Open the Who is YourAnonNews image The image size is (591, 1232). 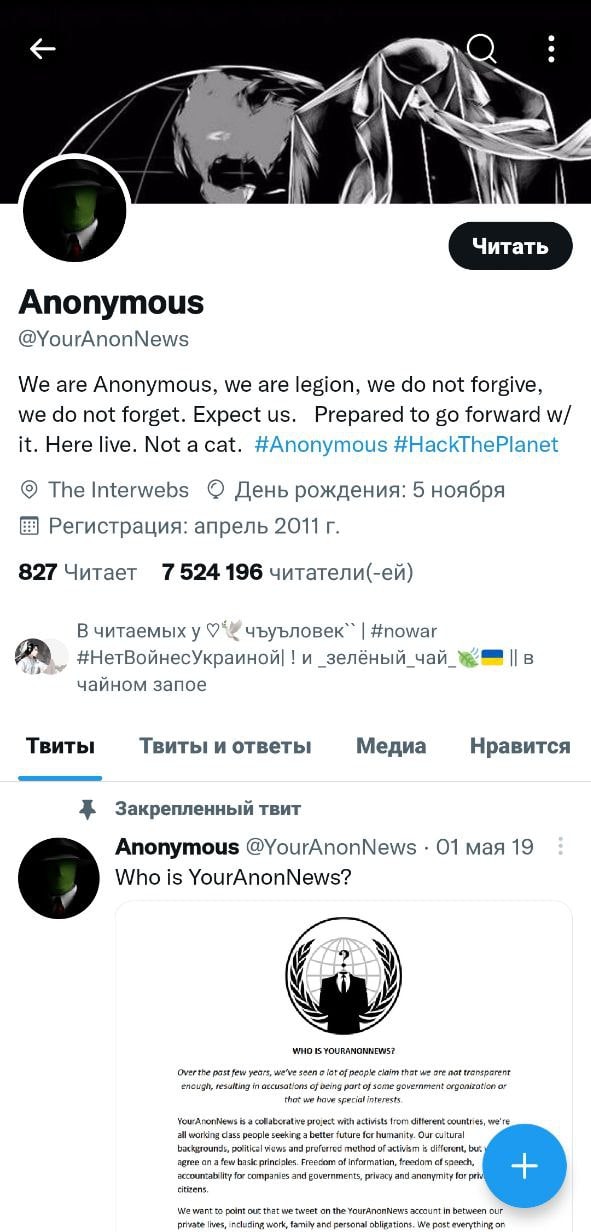344,1066
